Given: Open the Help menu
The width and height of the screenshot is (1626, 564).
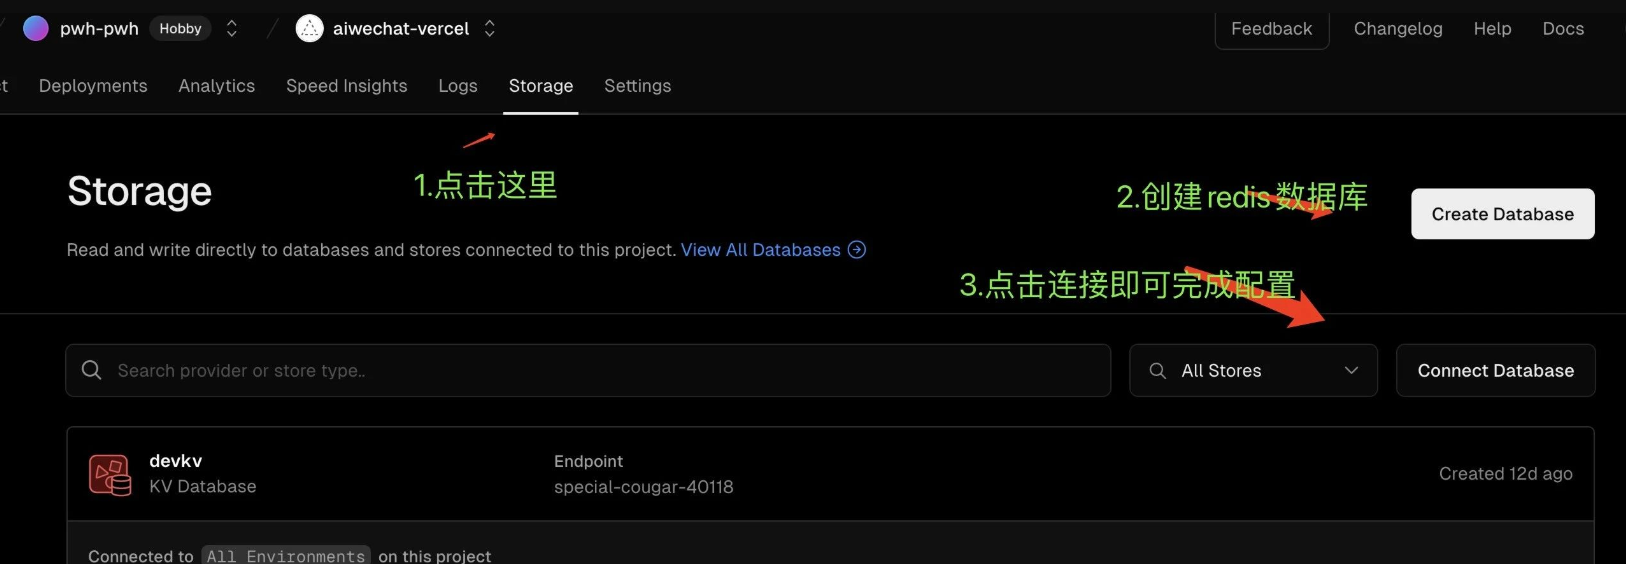Looking at the screenshot, I should (1492, 29).
